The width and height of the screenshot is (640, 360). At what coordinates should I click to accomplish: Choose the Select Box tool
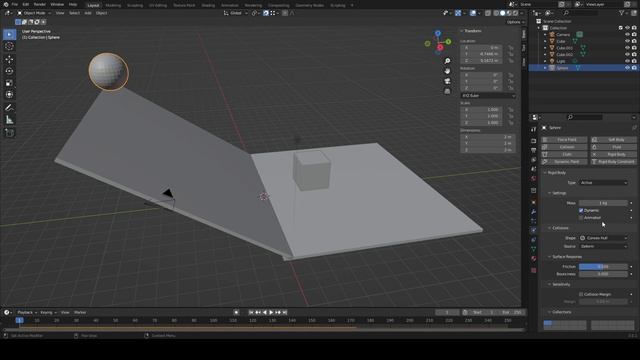tap(9, 34)
